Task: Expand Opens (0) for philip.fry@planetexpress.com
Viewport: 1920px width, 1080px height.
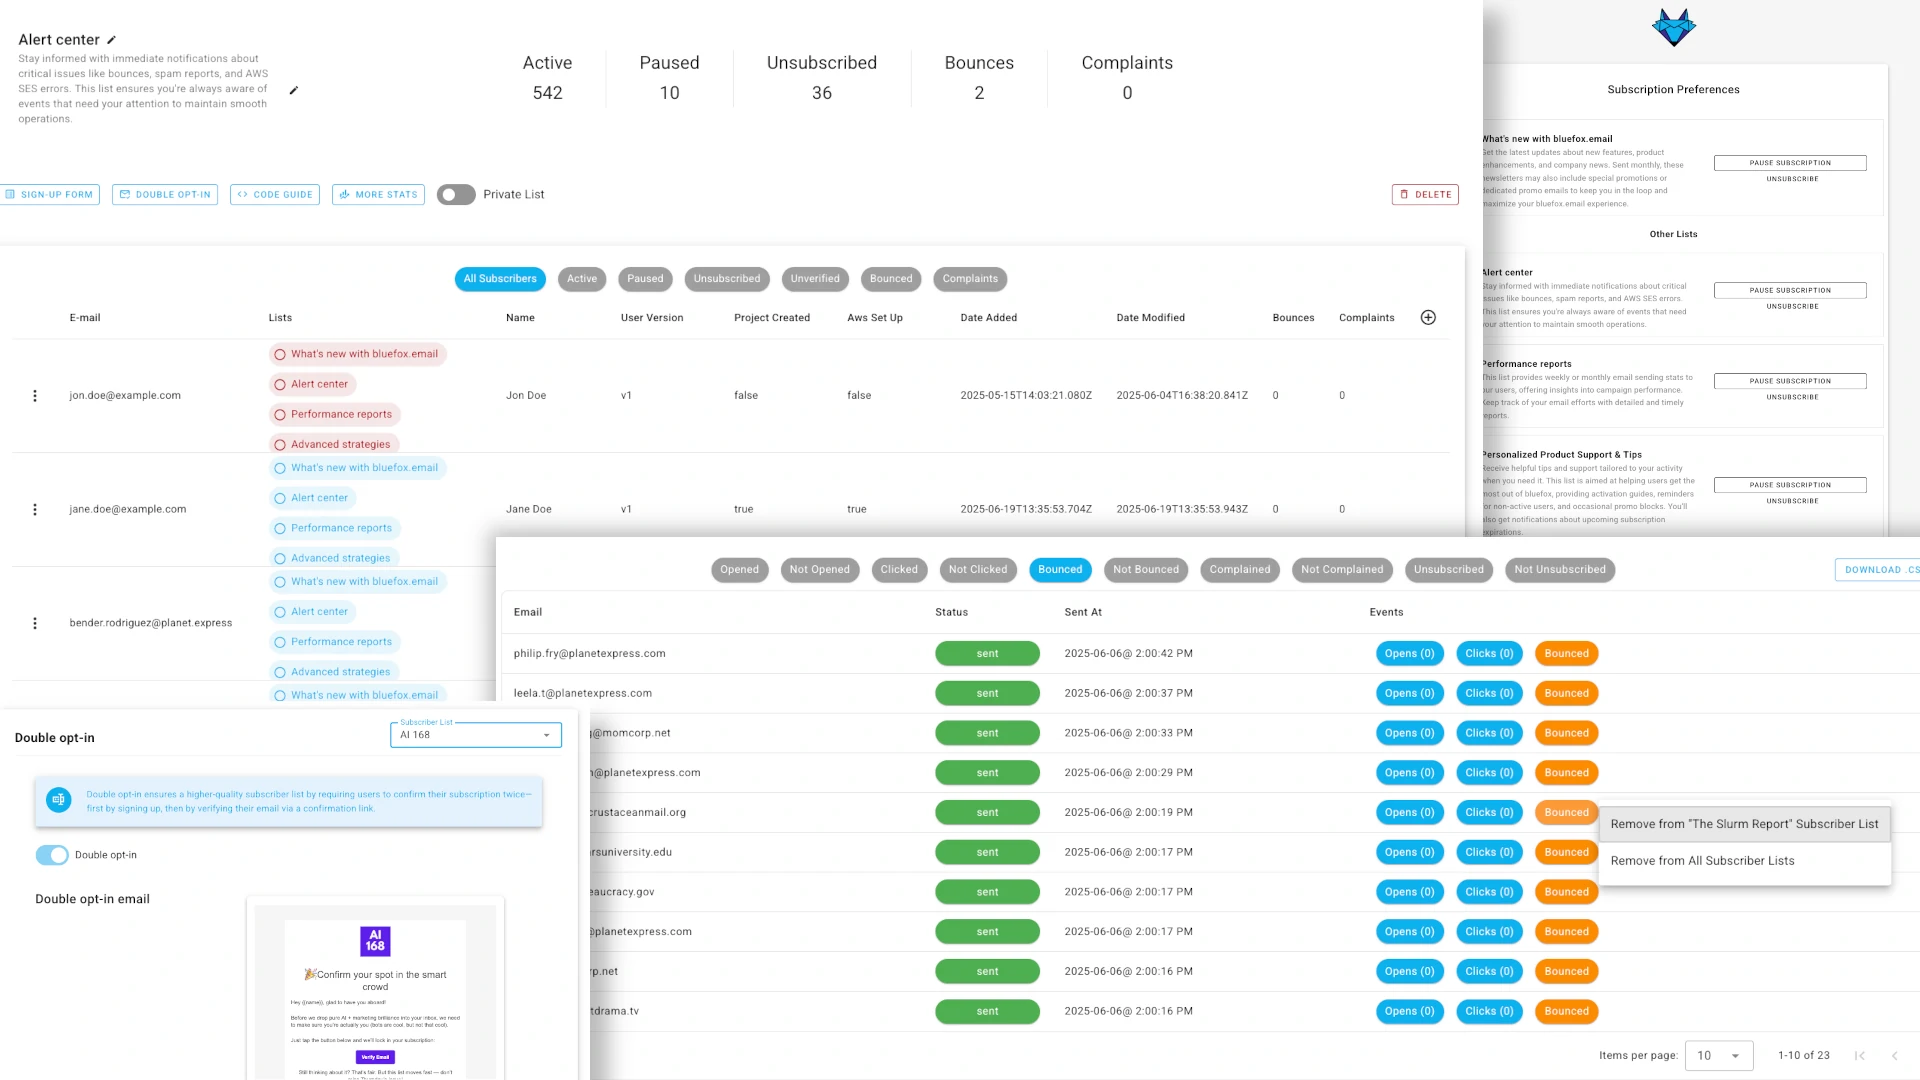Action: tap(1409, 653)
